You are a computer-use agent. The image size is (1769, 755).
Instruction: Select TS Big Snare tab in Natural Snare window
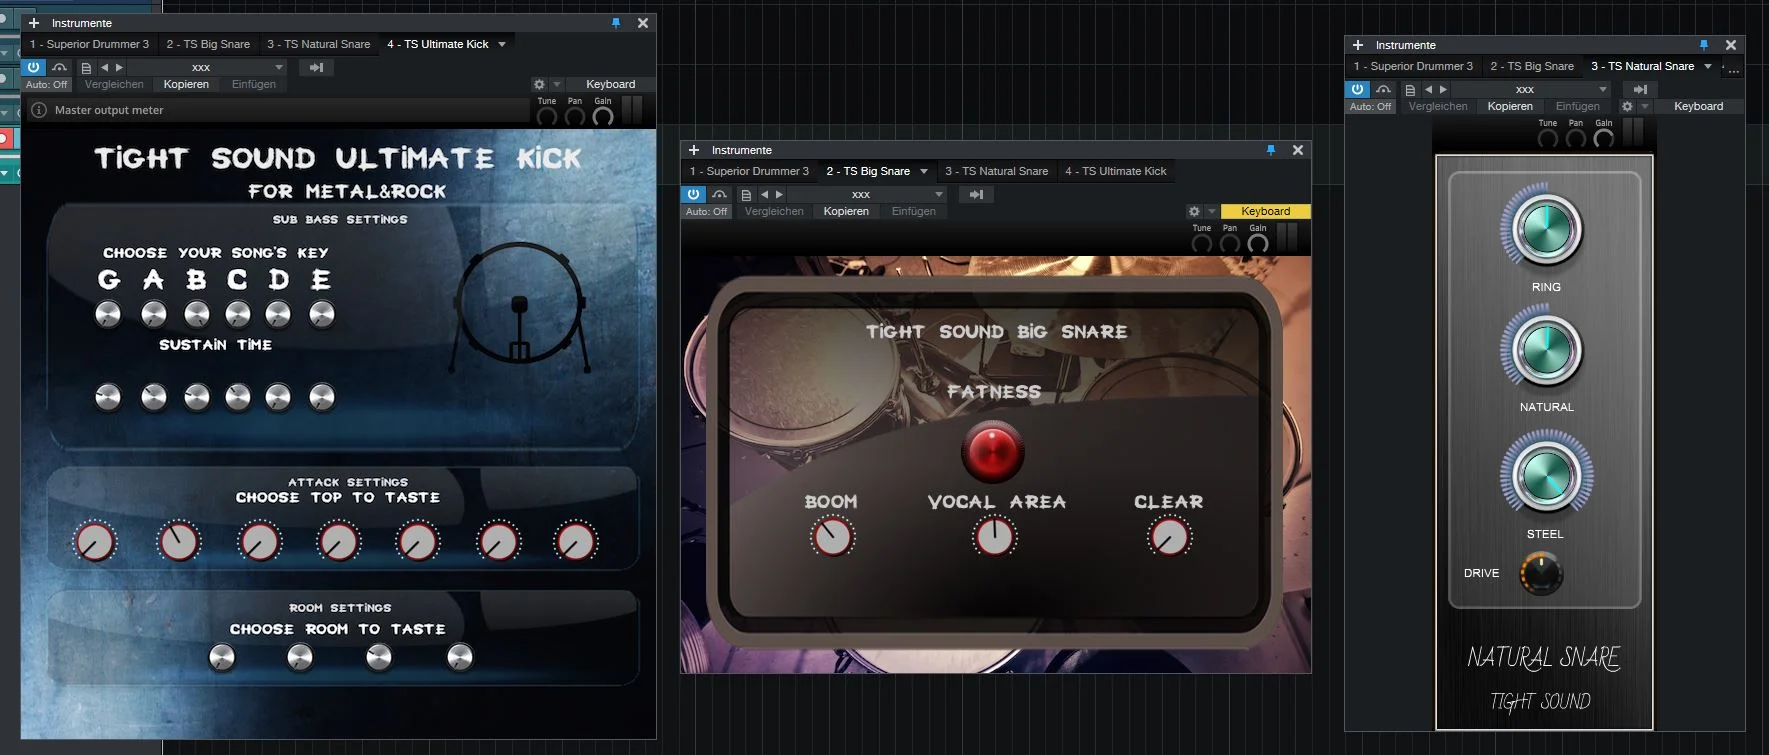coord(1532,67)
